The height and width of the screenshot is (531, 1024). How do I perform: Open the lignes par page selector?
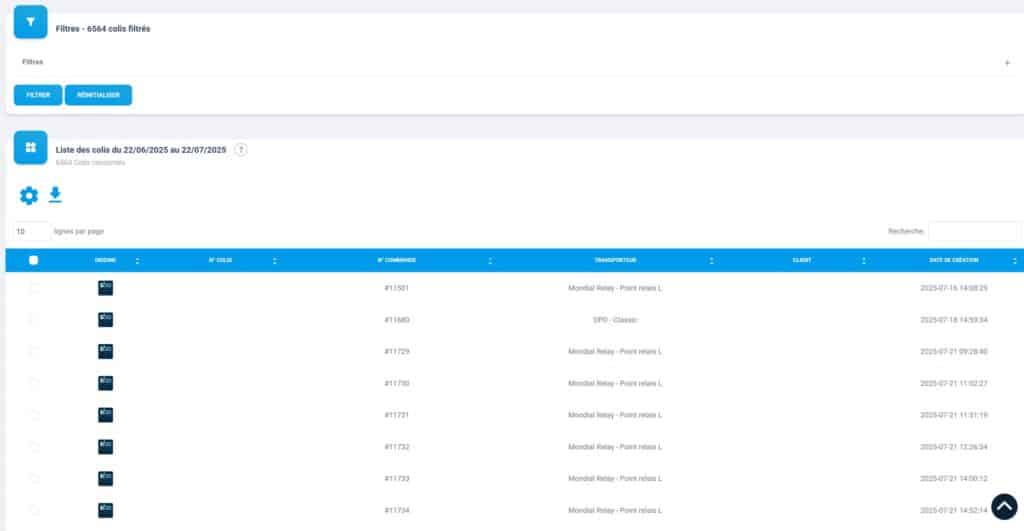point(31,231)
